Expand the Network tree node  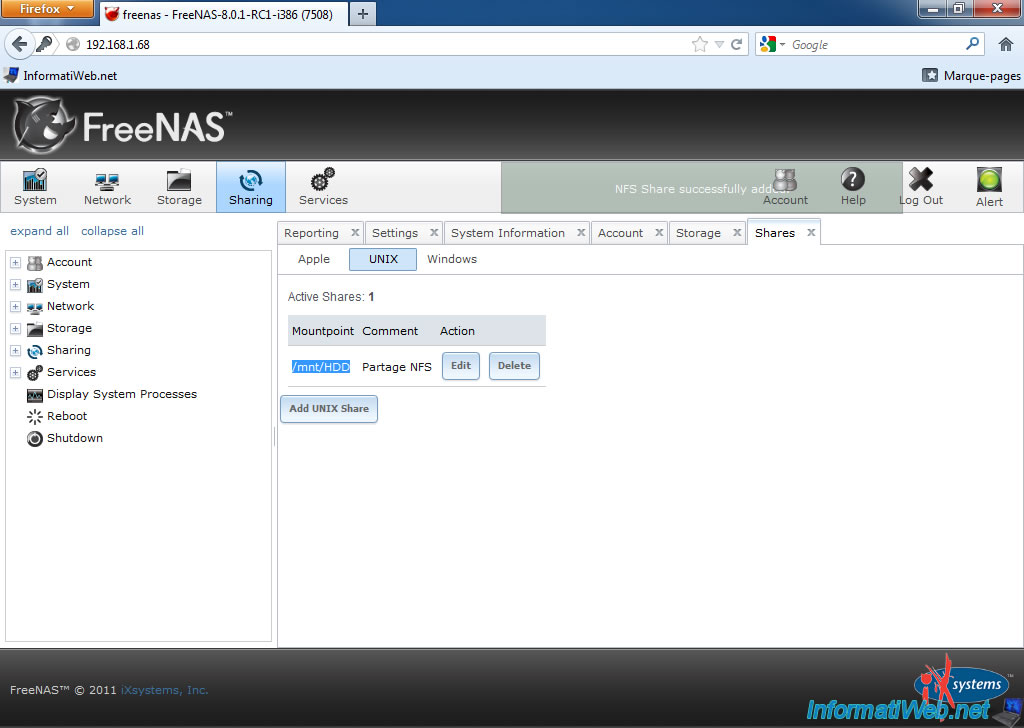(x=16, y=306)
